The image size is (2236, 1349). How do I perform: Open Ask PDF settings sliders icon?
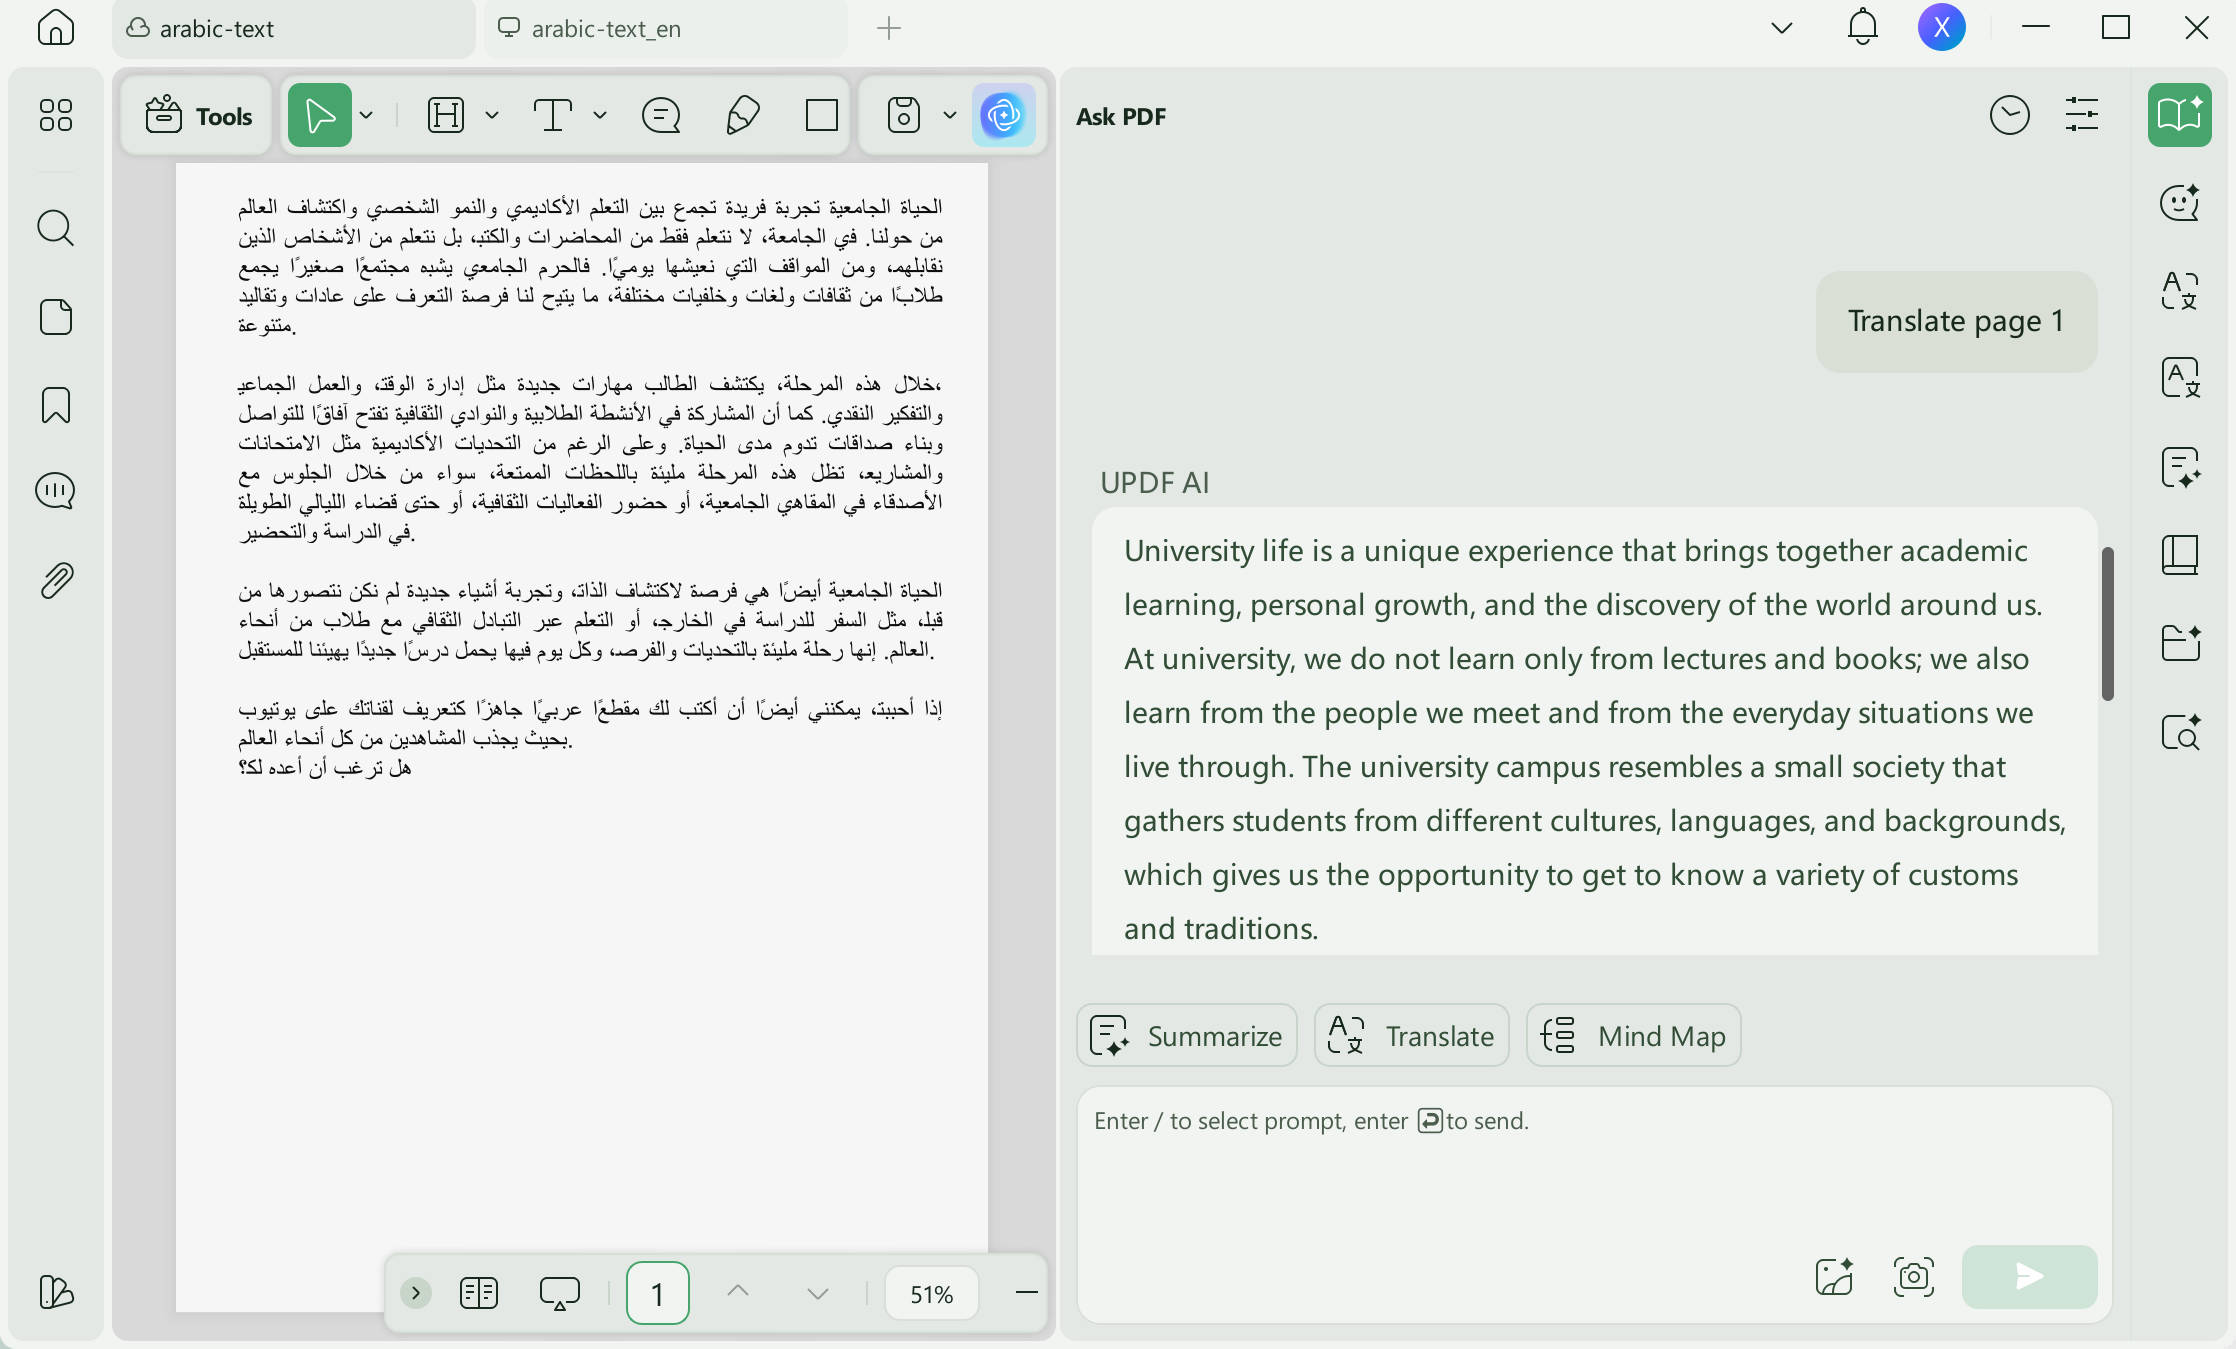click(2082, 115)
